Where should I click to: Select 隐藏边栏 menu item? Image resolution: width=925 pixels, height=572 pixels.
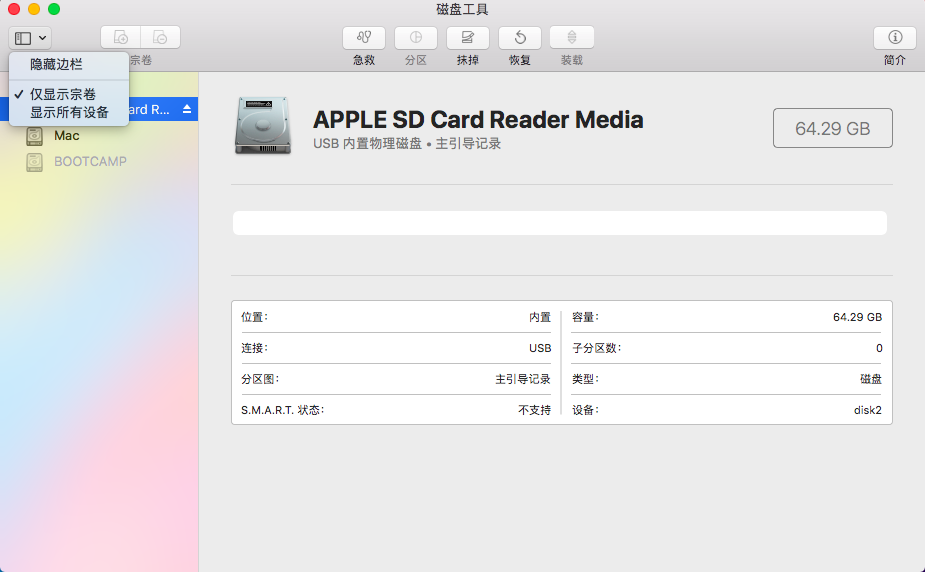coord(69,64)
